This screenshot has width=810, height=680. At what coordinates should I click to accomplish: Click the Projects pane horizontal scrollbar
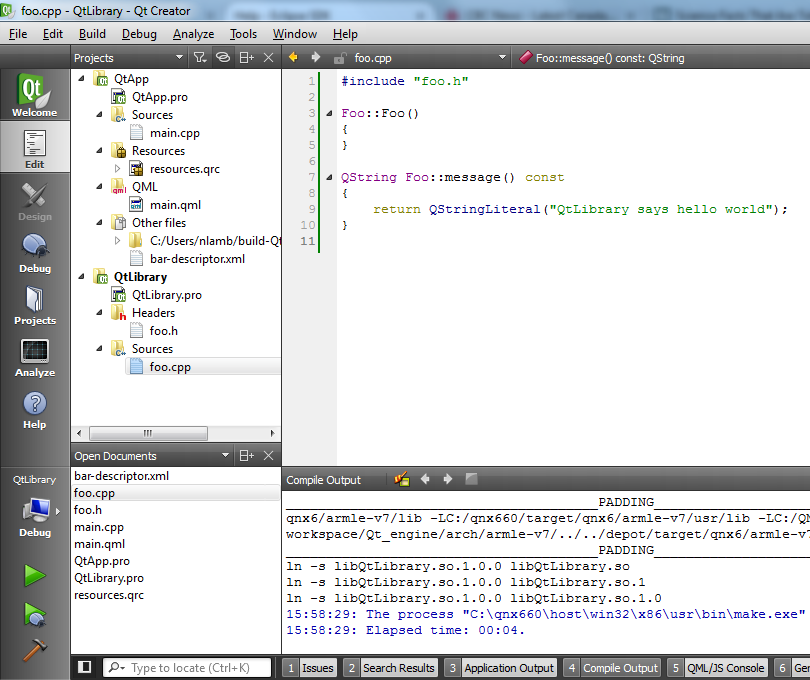[146, 433]
